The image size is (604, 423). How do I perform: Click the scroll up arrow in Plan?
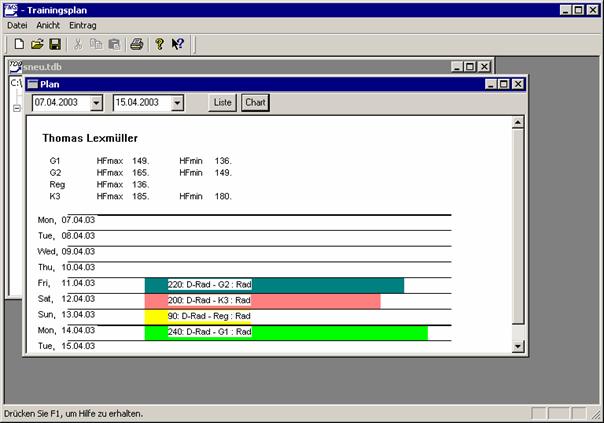point(518,123)
